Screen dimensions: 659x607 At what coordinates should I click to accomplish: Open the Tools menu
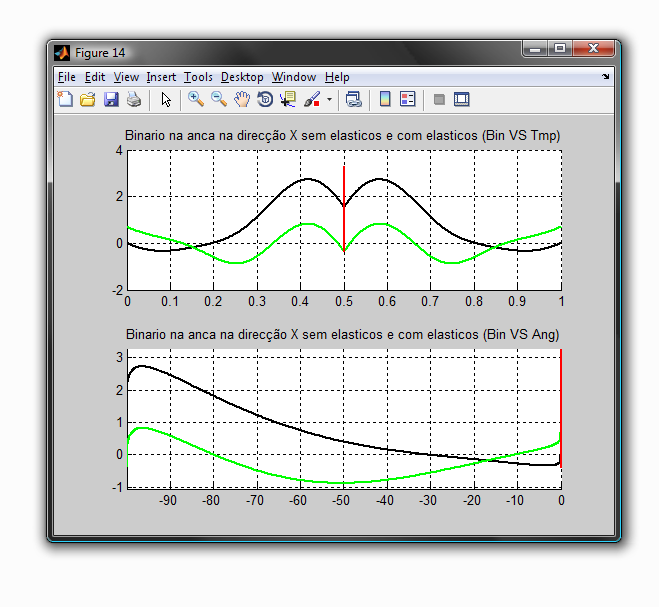click(x=198, y=77)
